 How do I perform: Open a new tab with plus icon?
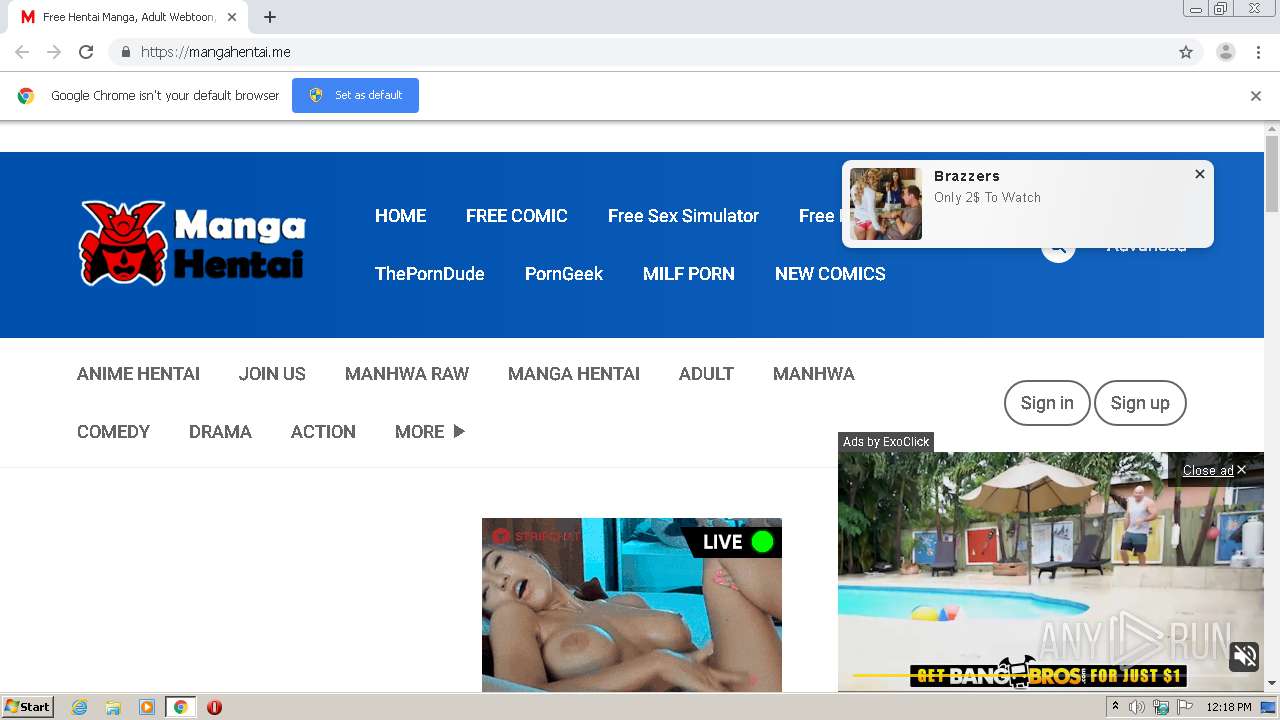270,17
